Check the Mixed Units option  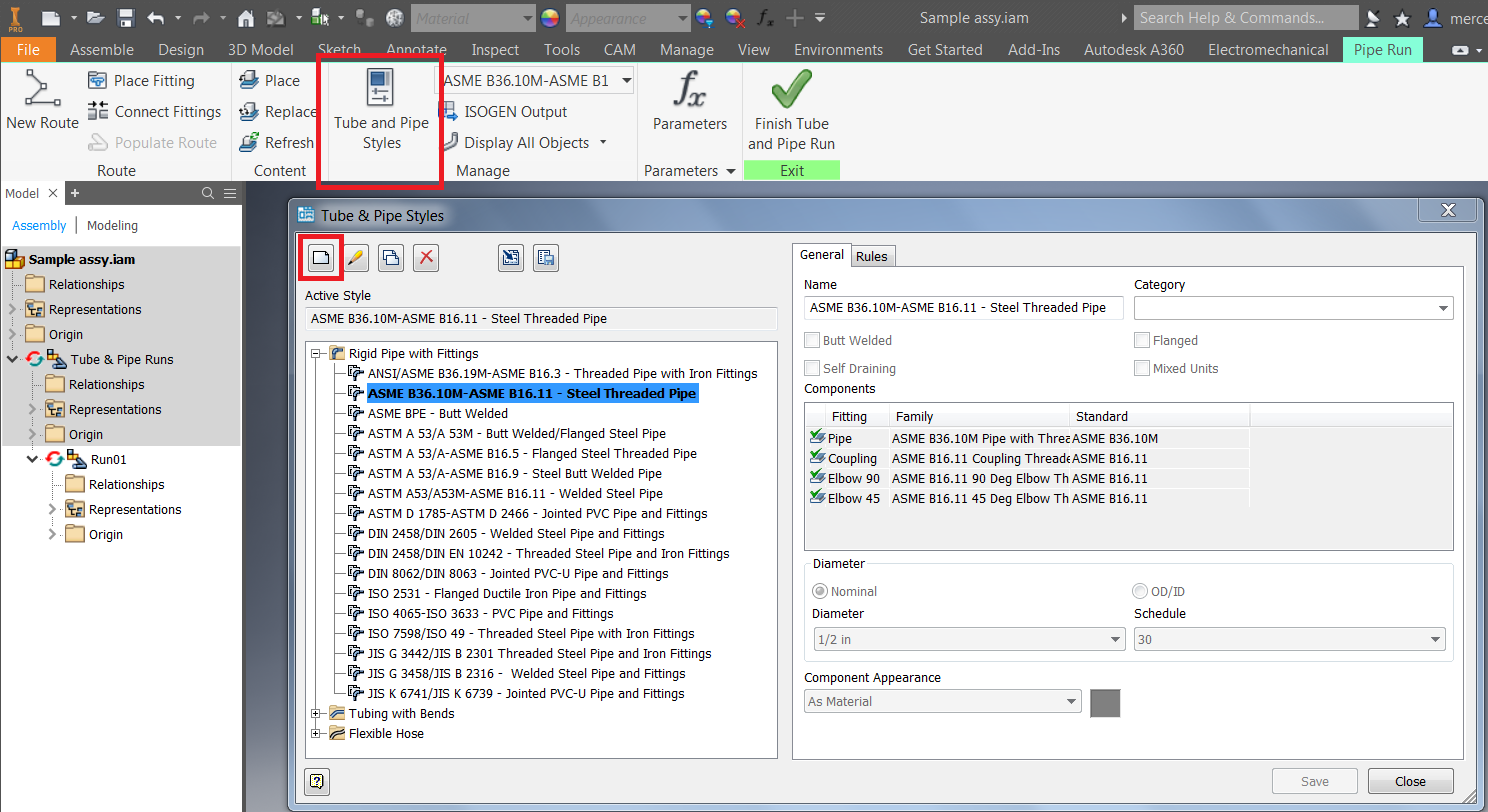point(1141,368)
